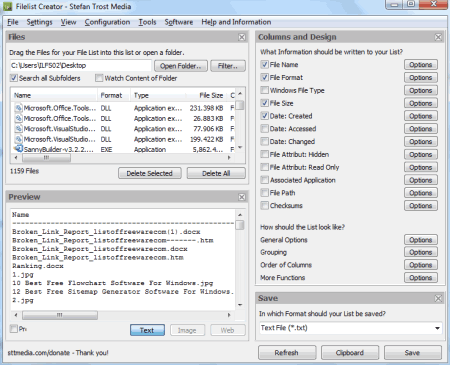Click the Preview vertical scroll down arrow

click(x=240, y=305)
